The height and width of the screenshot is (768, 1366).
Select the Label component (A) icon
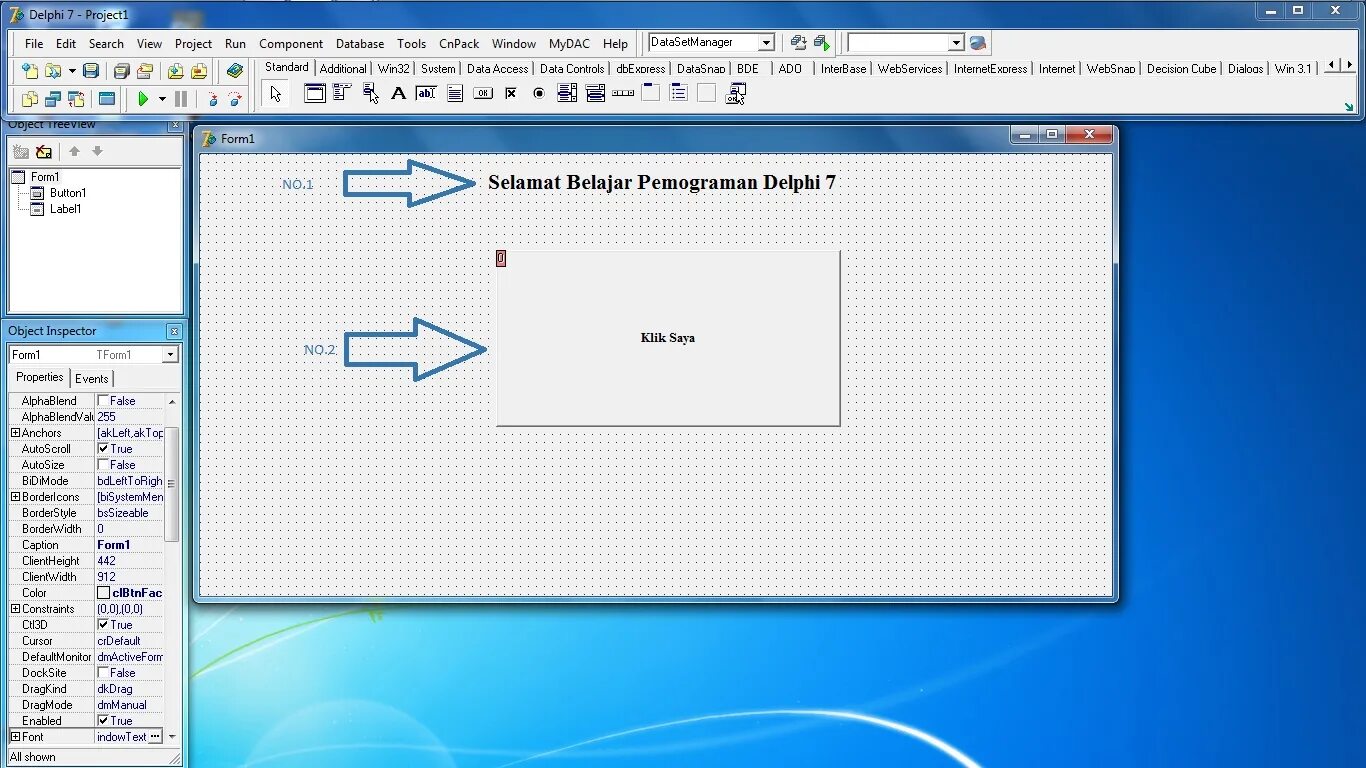(398, 93)
